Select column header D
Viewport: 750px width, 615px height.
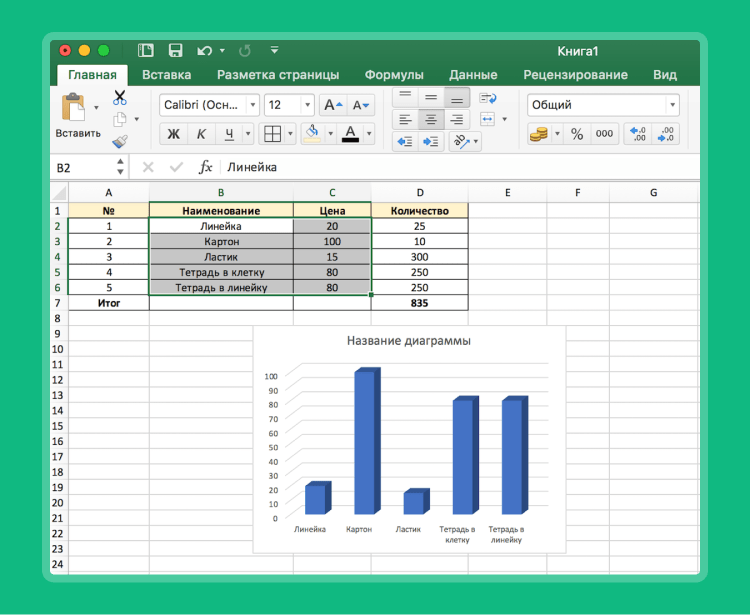[x=420, y=192]
